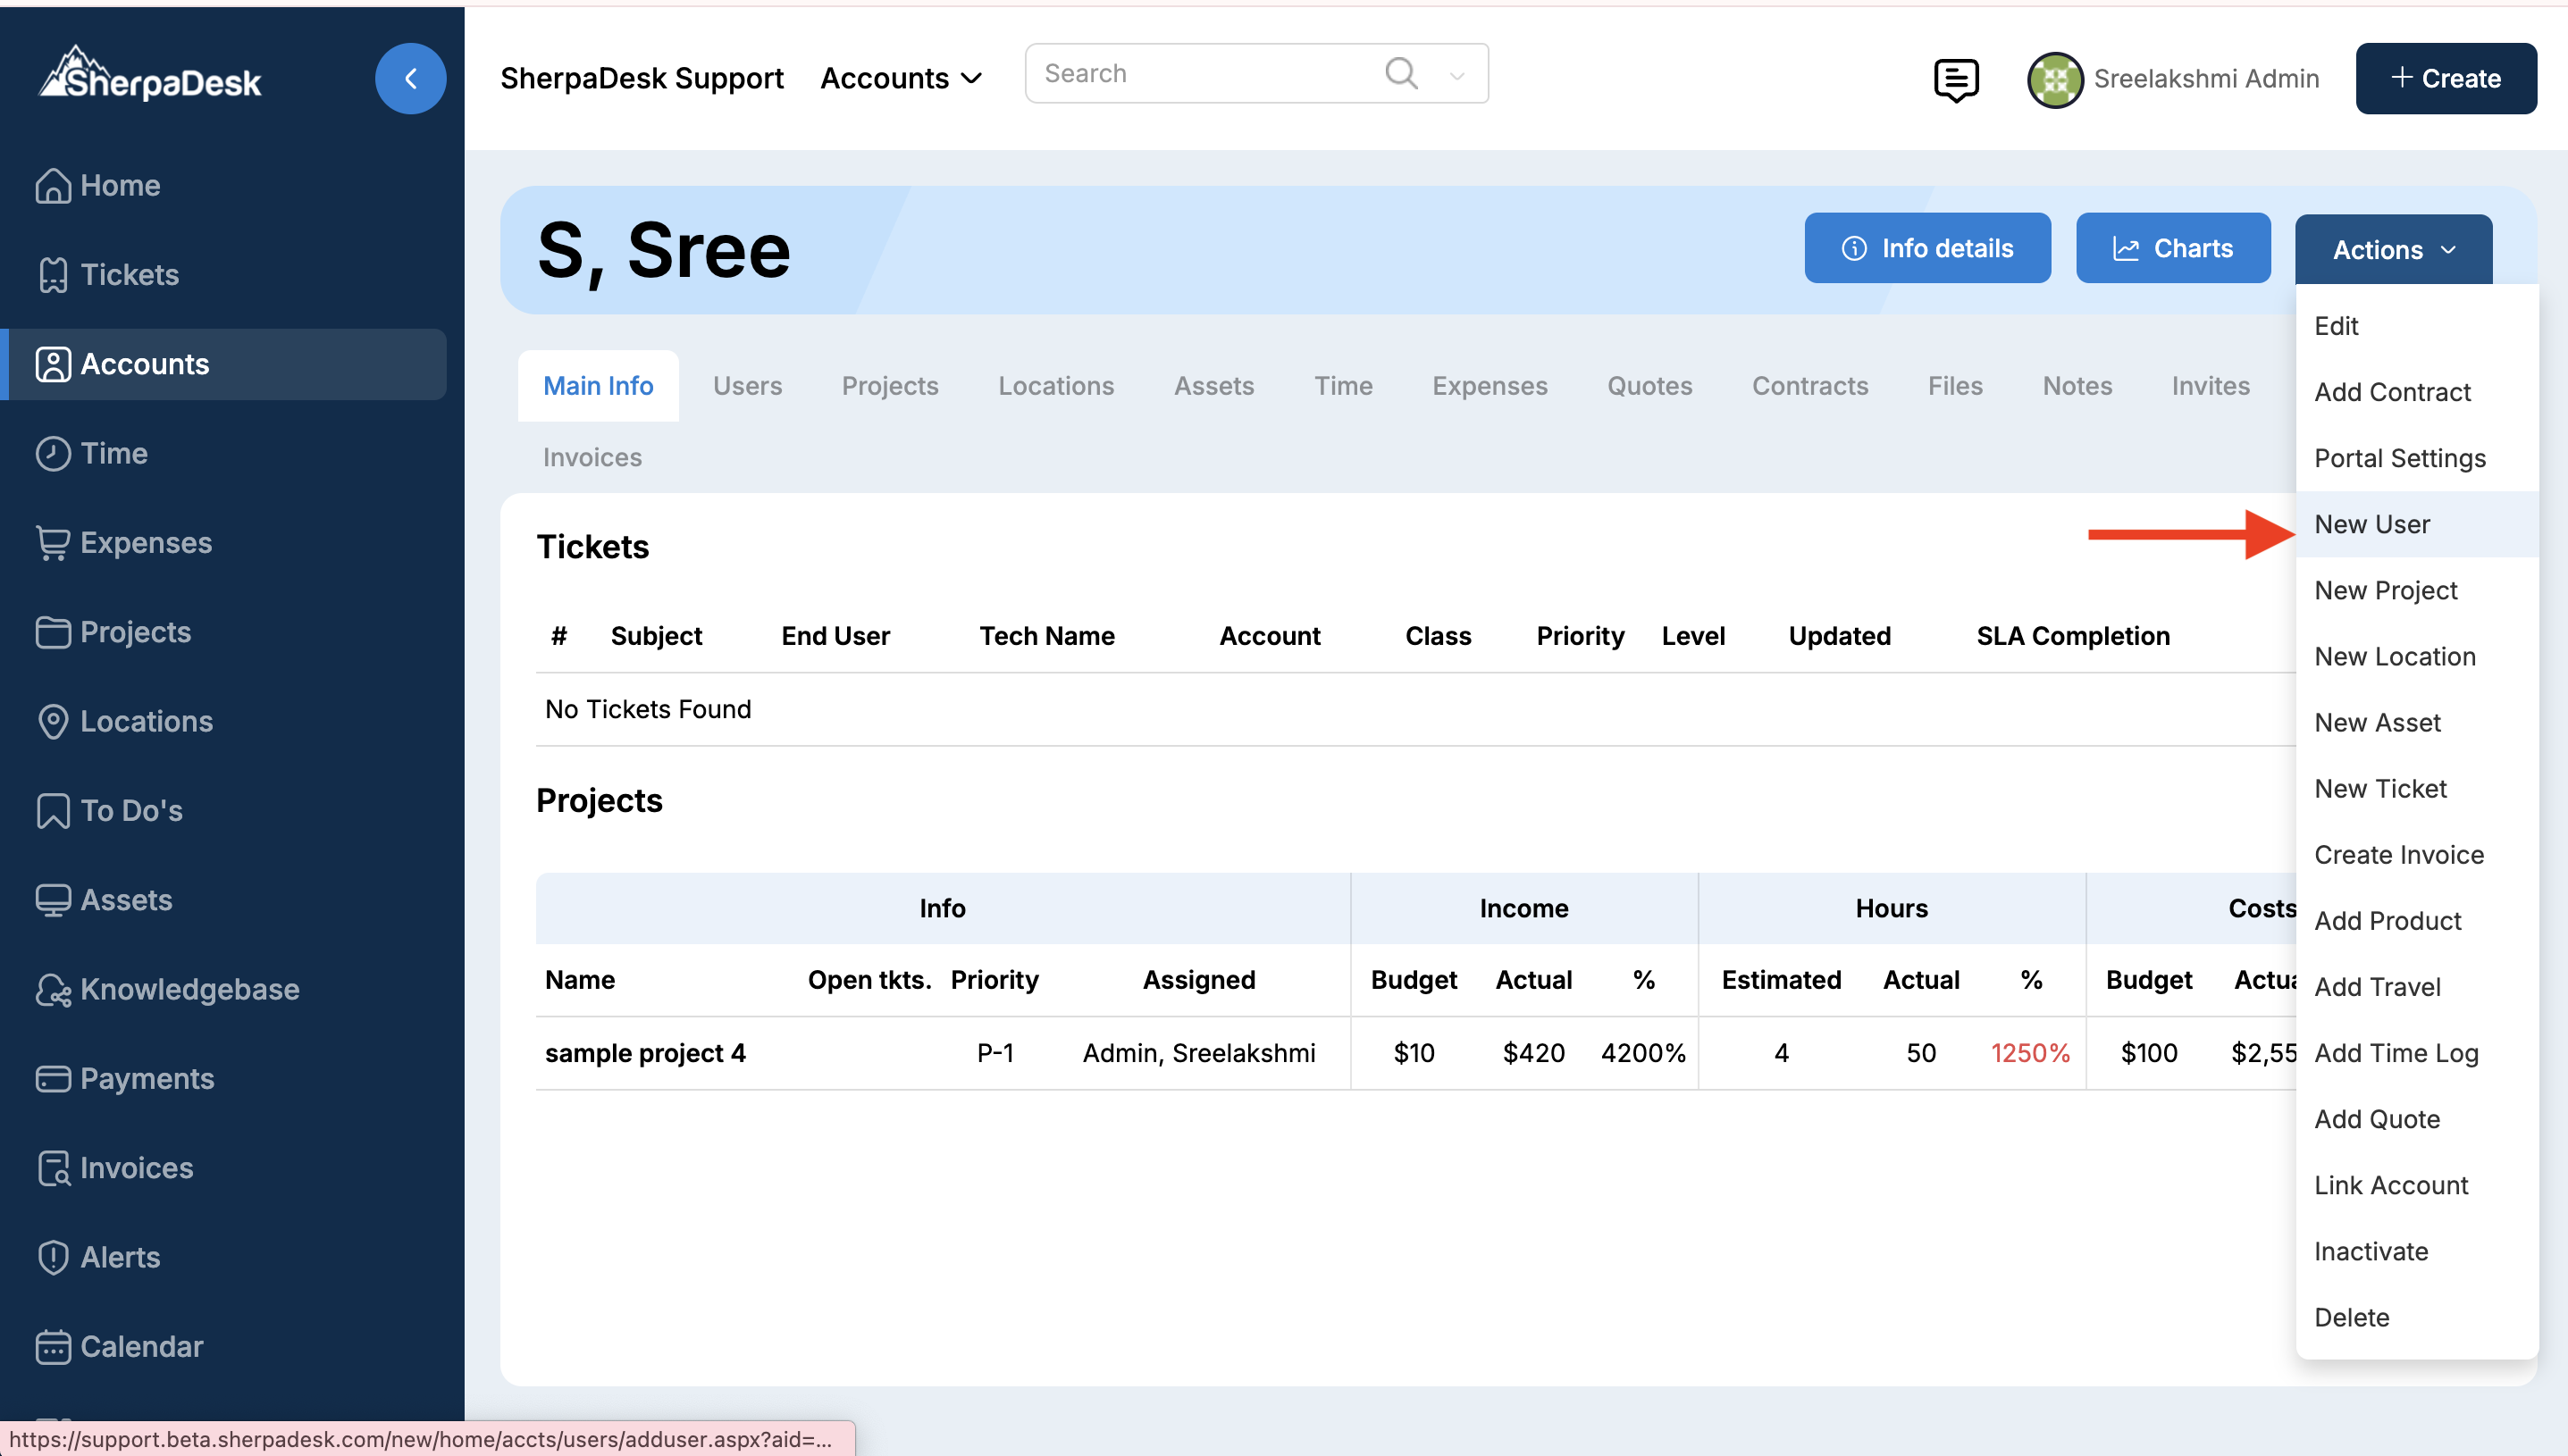
Task: Click the Info details button
Action: (1926, 248)
